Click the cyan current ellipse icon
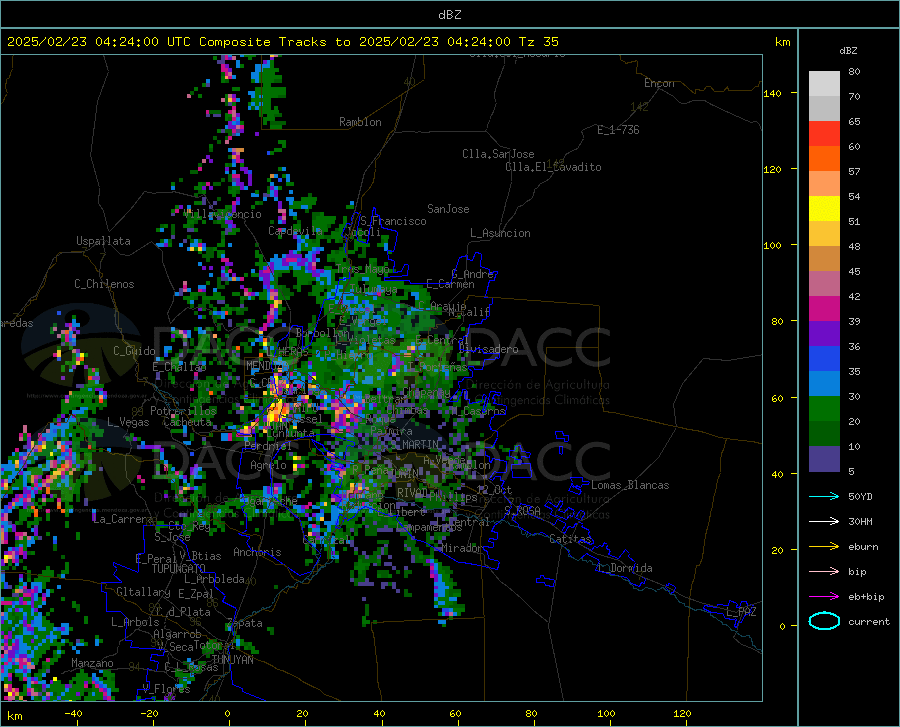900x727 pixels. 824,621
